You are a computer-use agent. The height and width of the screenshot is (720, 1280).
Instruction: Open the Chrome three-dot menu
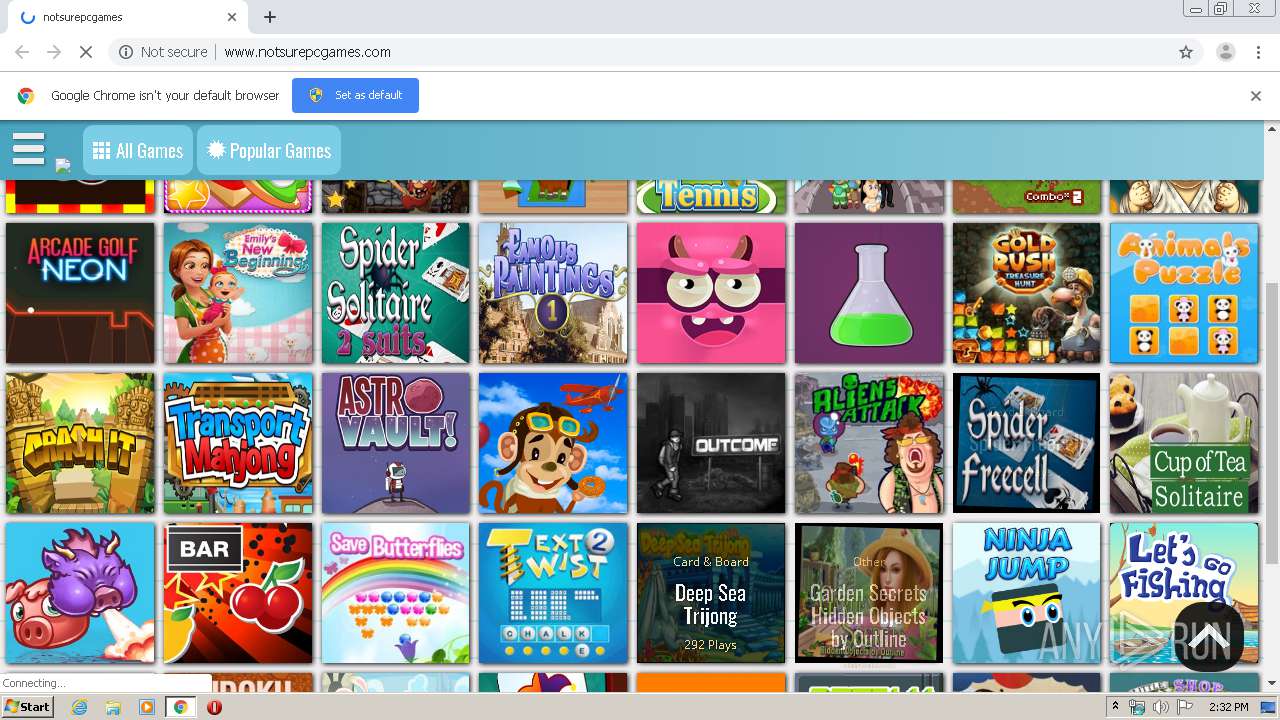point(1258,52)
